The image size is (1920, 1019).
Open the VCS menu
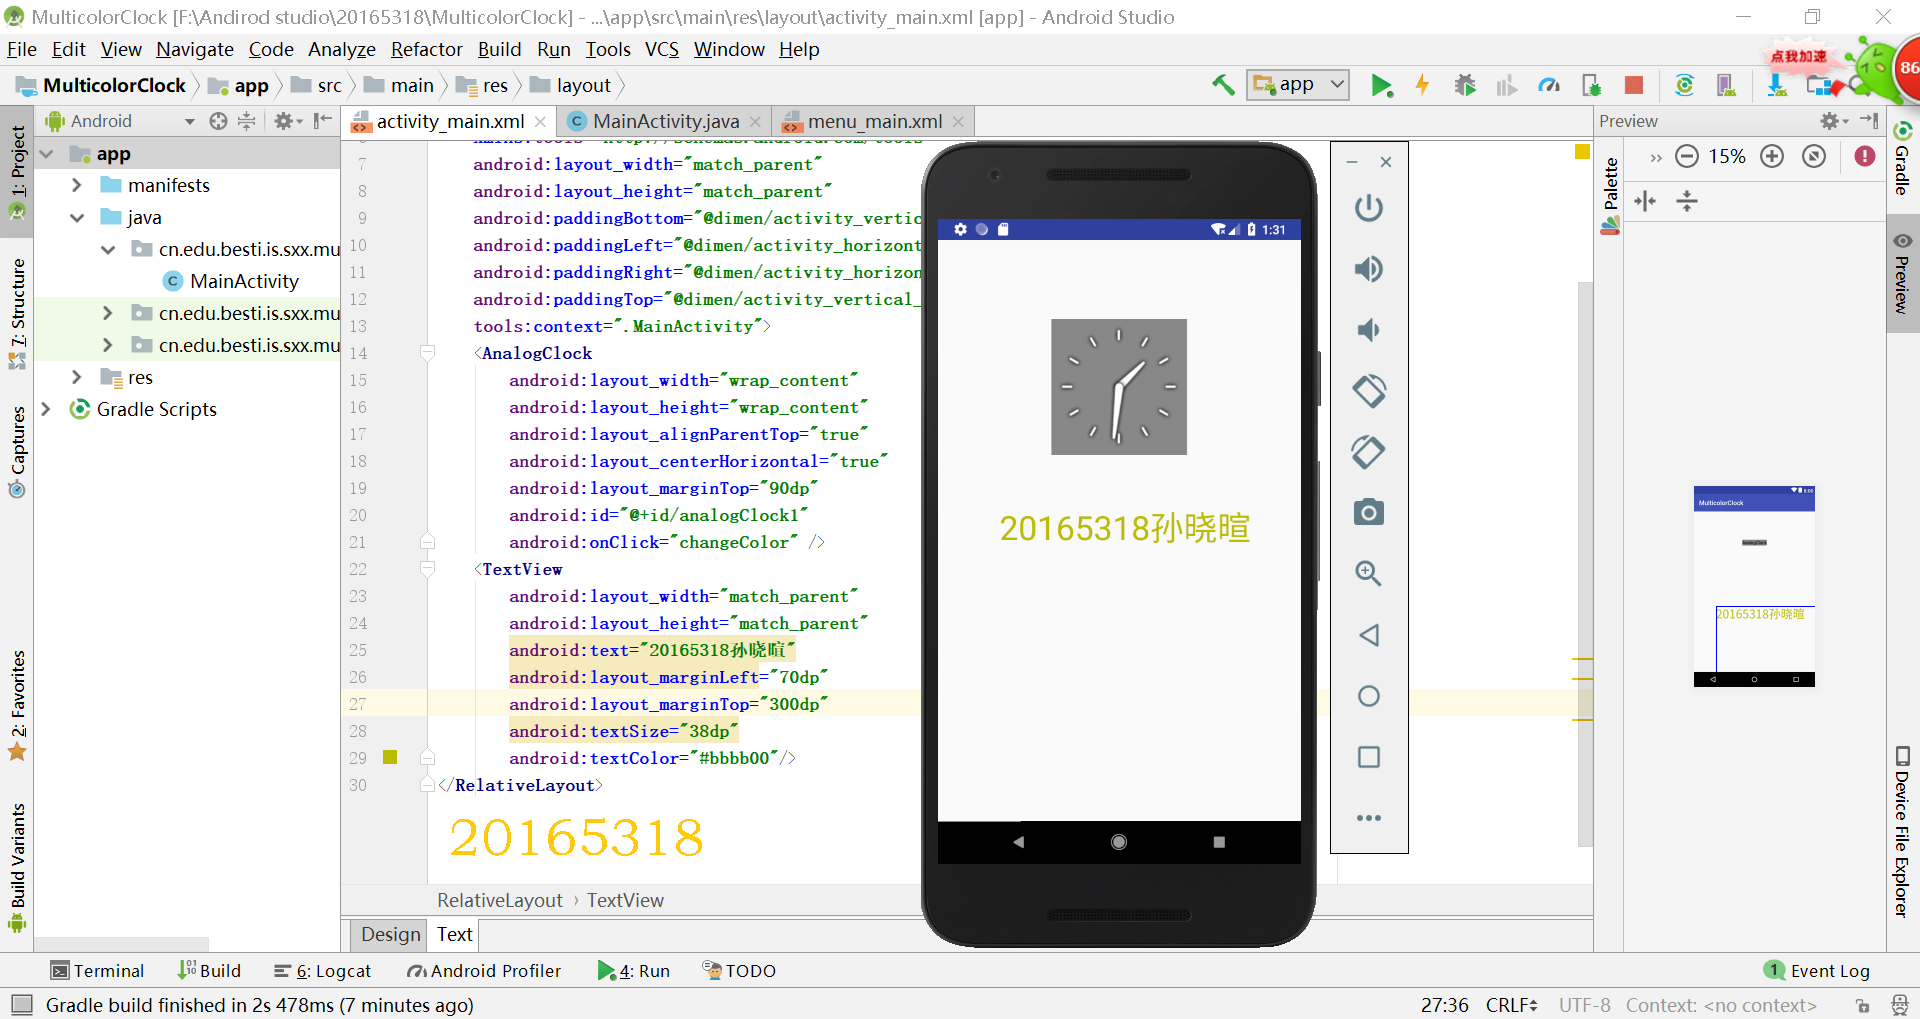662,49
